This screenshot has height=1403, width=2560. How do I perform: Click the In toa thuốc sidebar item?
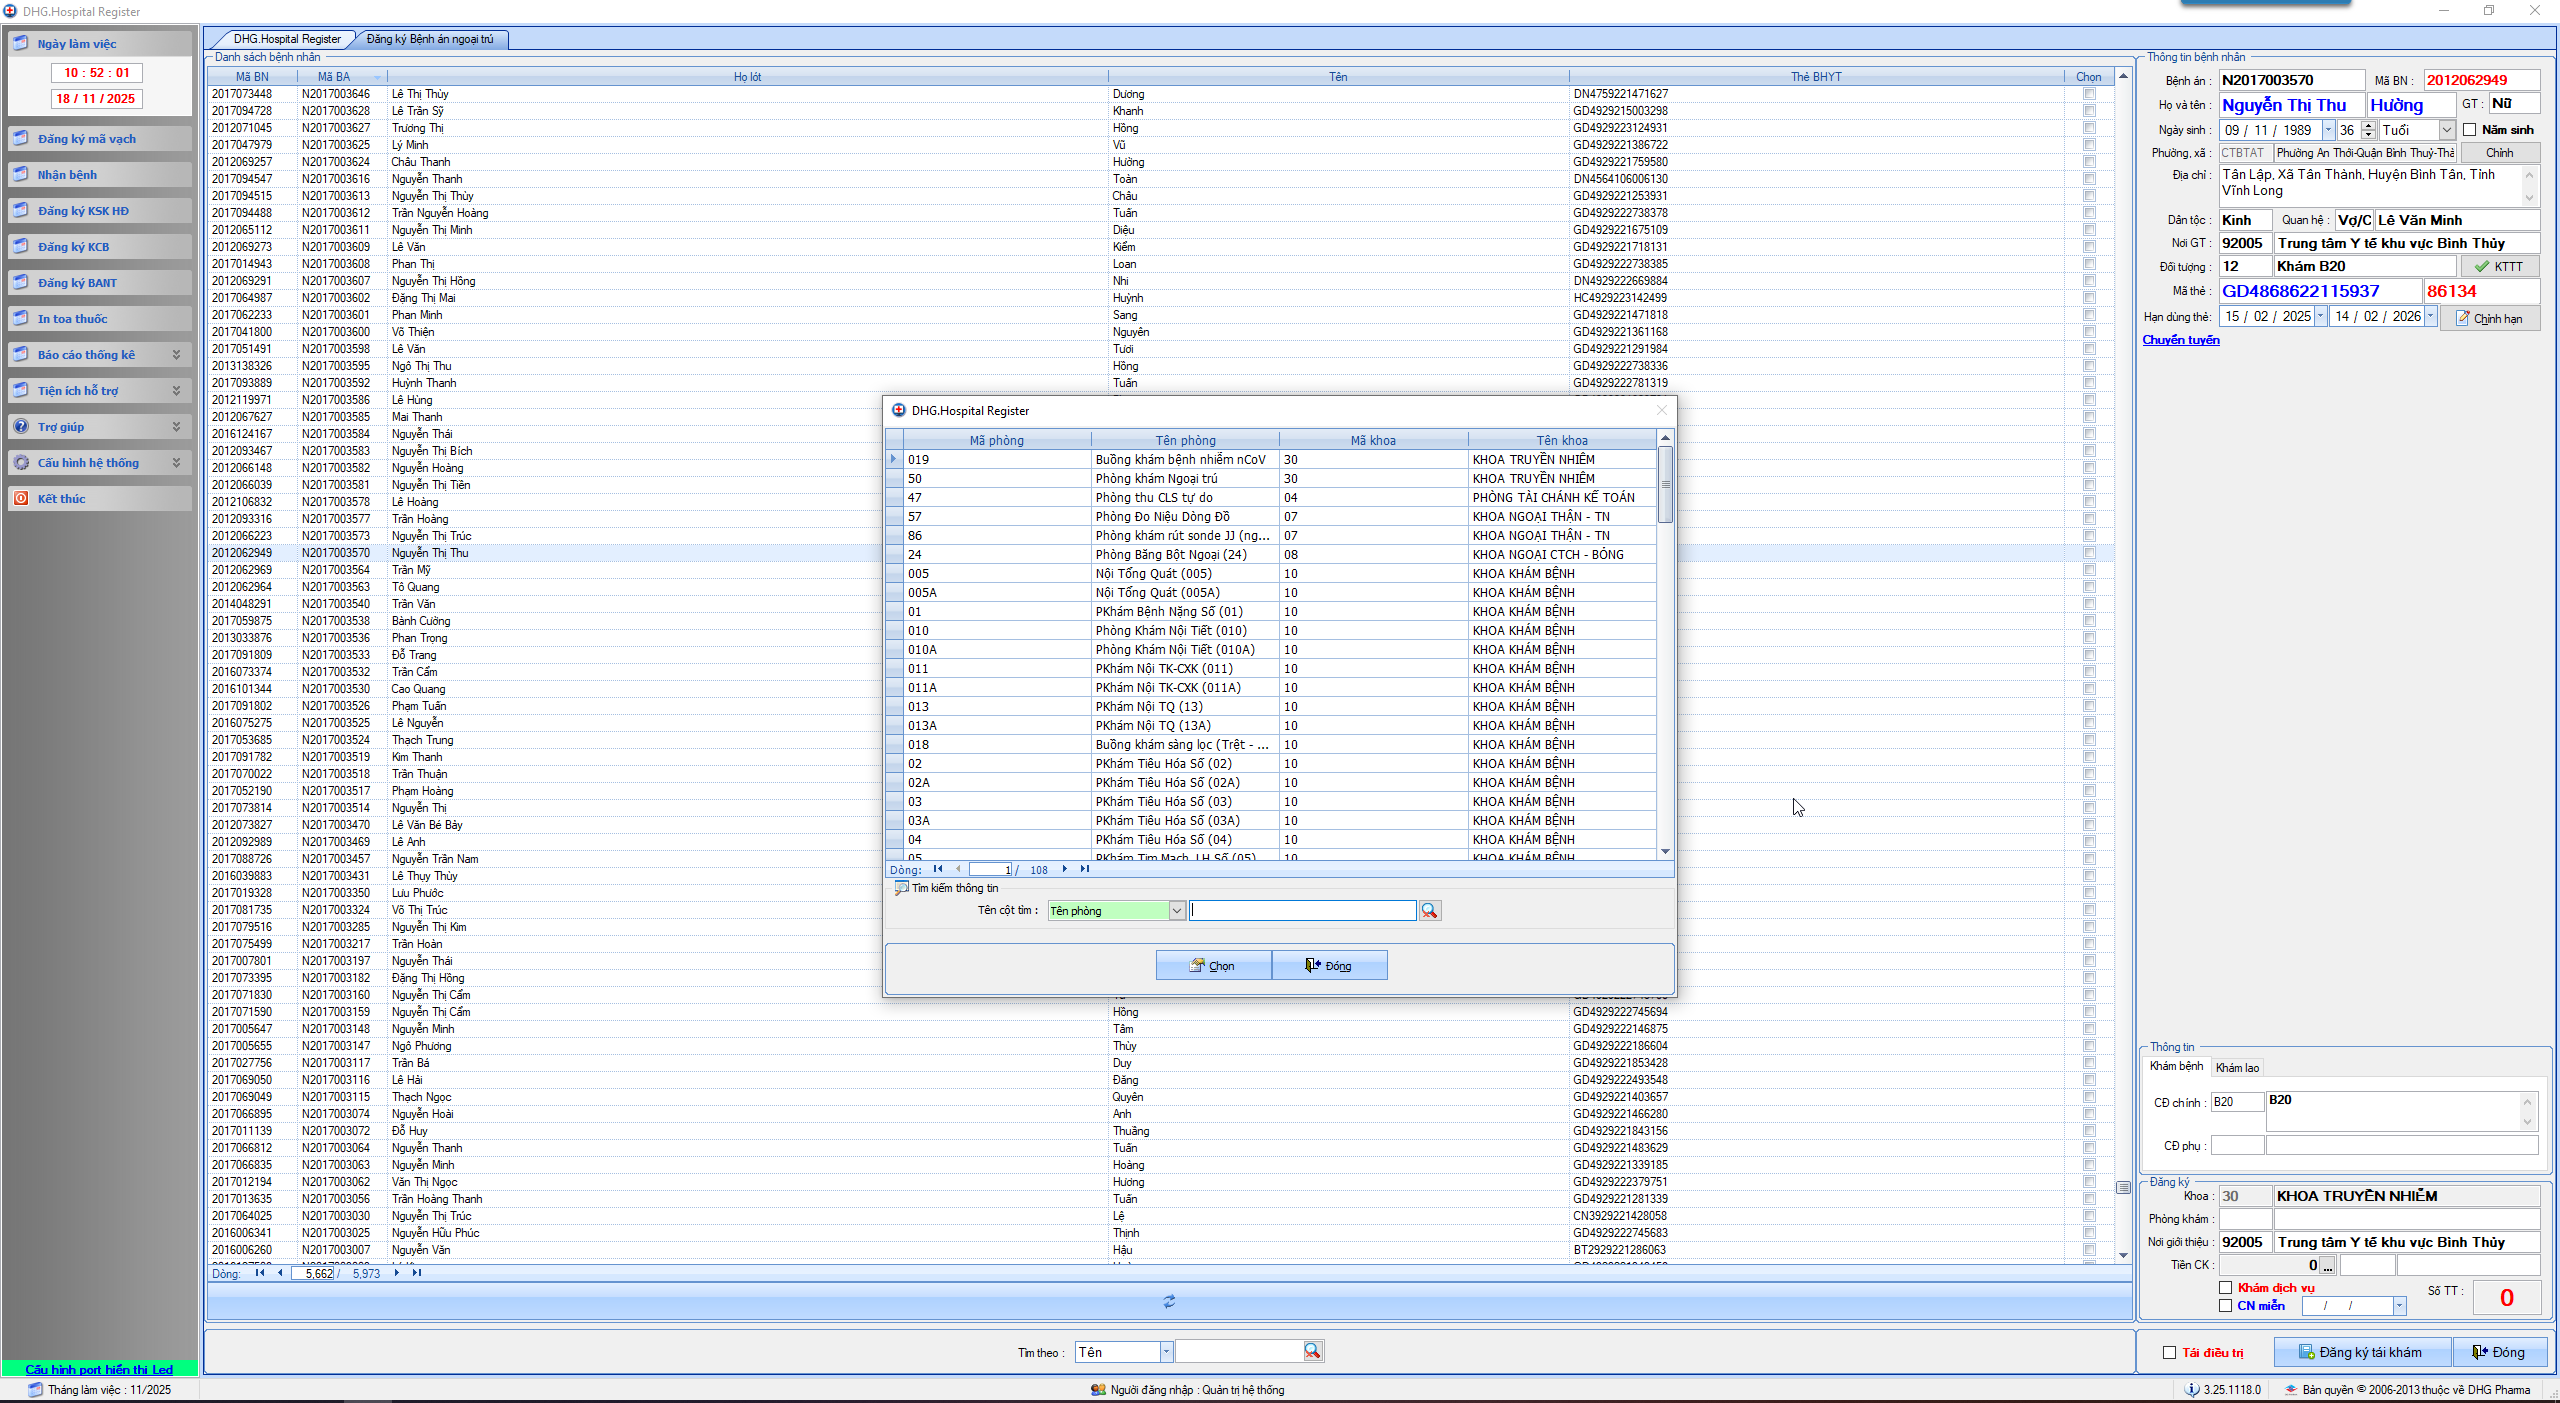(x=72, y=319)
